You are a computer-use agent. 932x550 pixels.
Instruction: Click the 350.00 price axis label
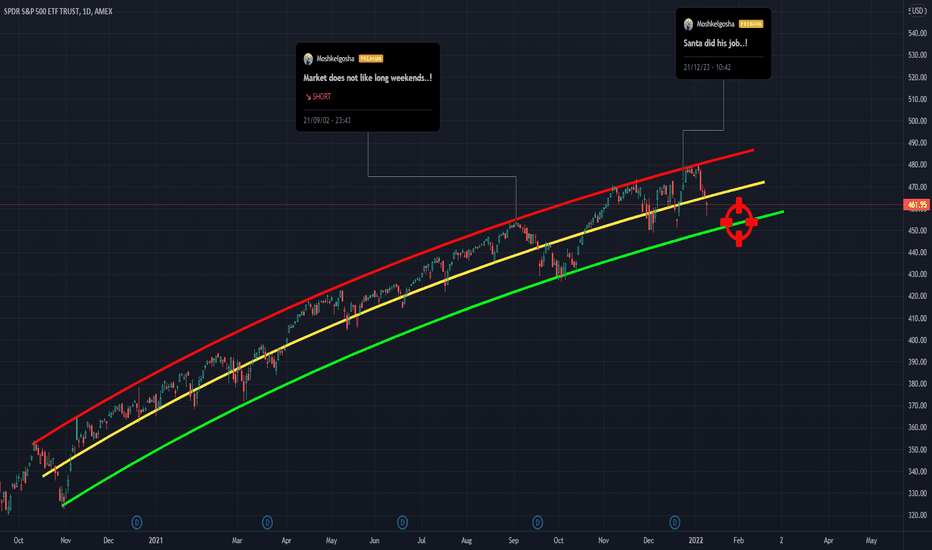[x=917, y=450]
